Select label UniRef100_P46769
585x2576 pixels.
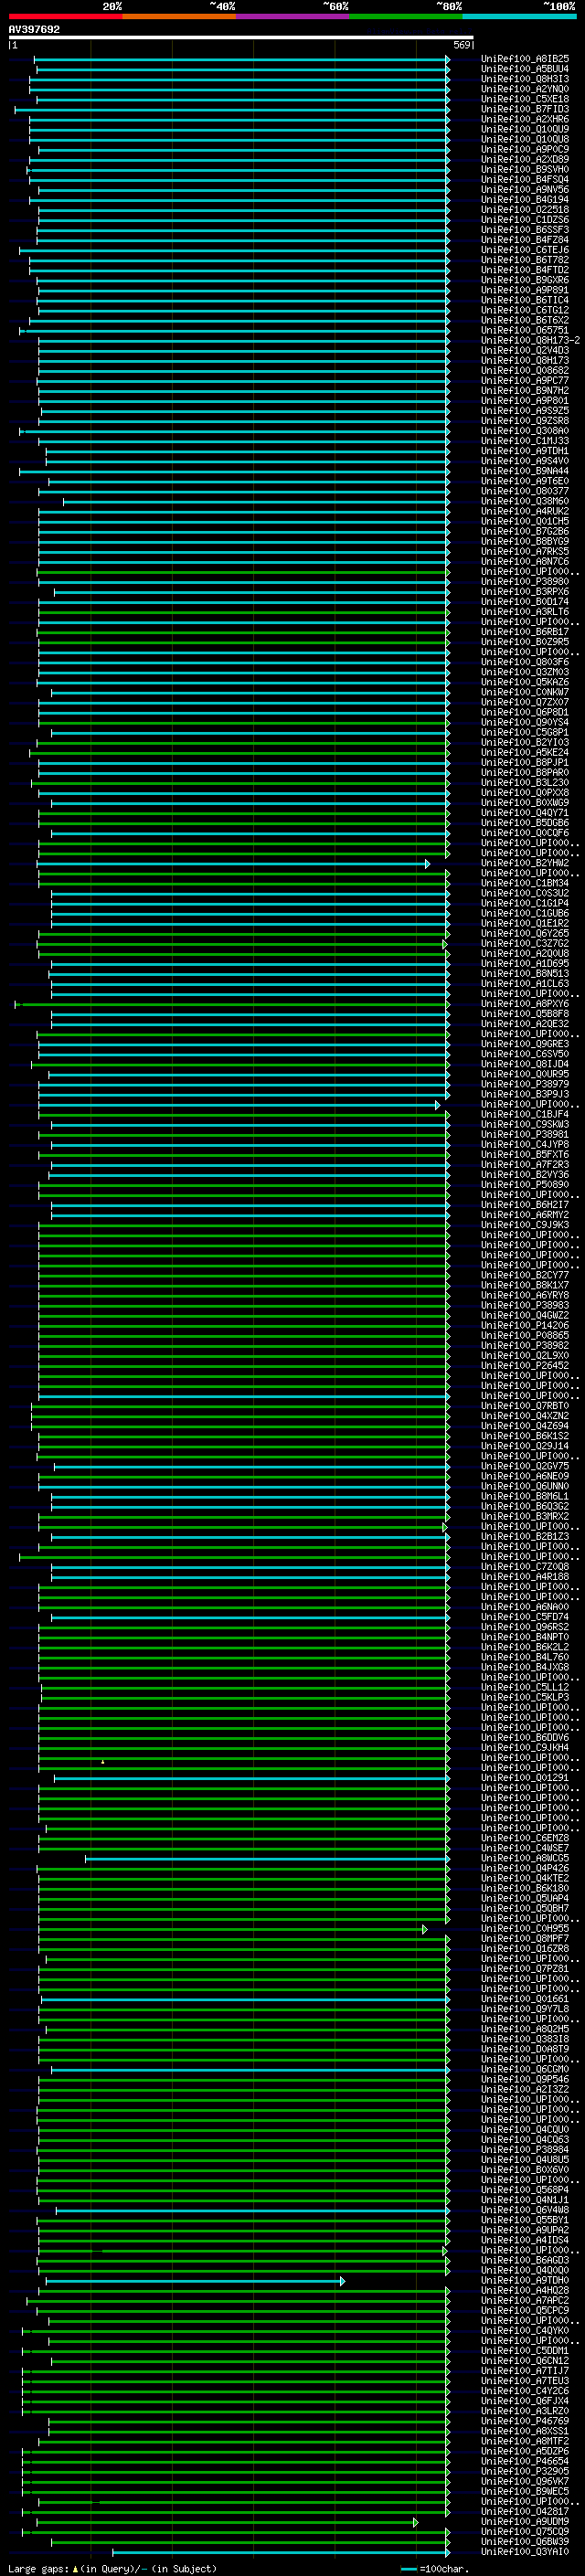(x=525, y=2421)
